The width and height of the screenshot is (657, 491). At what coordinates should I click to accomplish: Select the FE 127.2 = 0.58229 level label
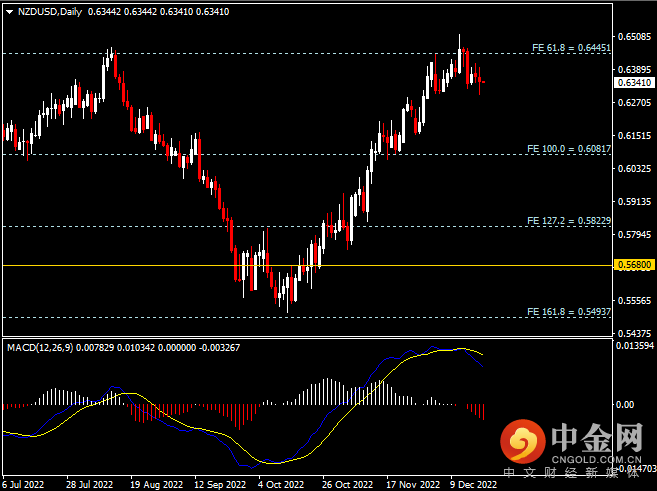coord(567,220)
